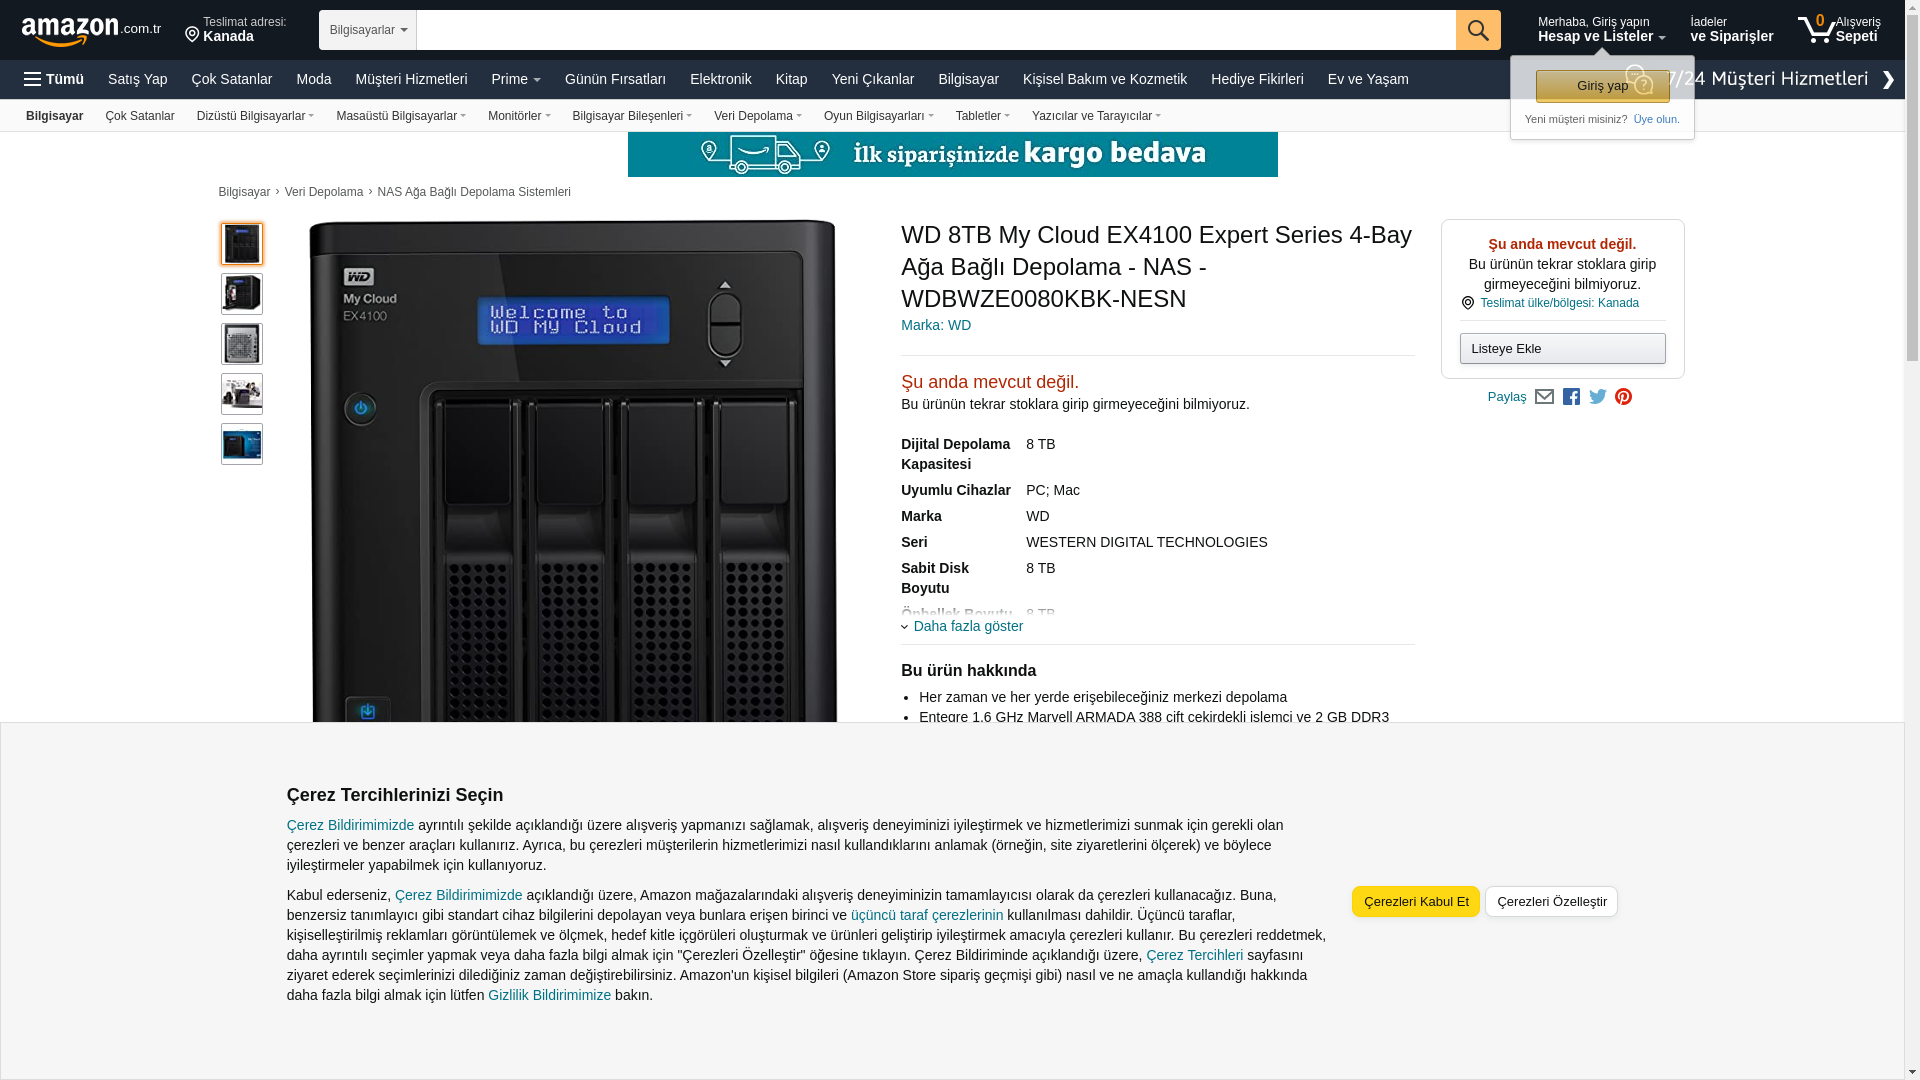Click in the search text field
The height and width of the screenshot is (1080, 1920).
pos(935,30)
